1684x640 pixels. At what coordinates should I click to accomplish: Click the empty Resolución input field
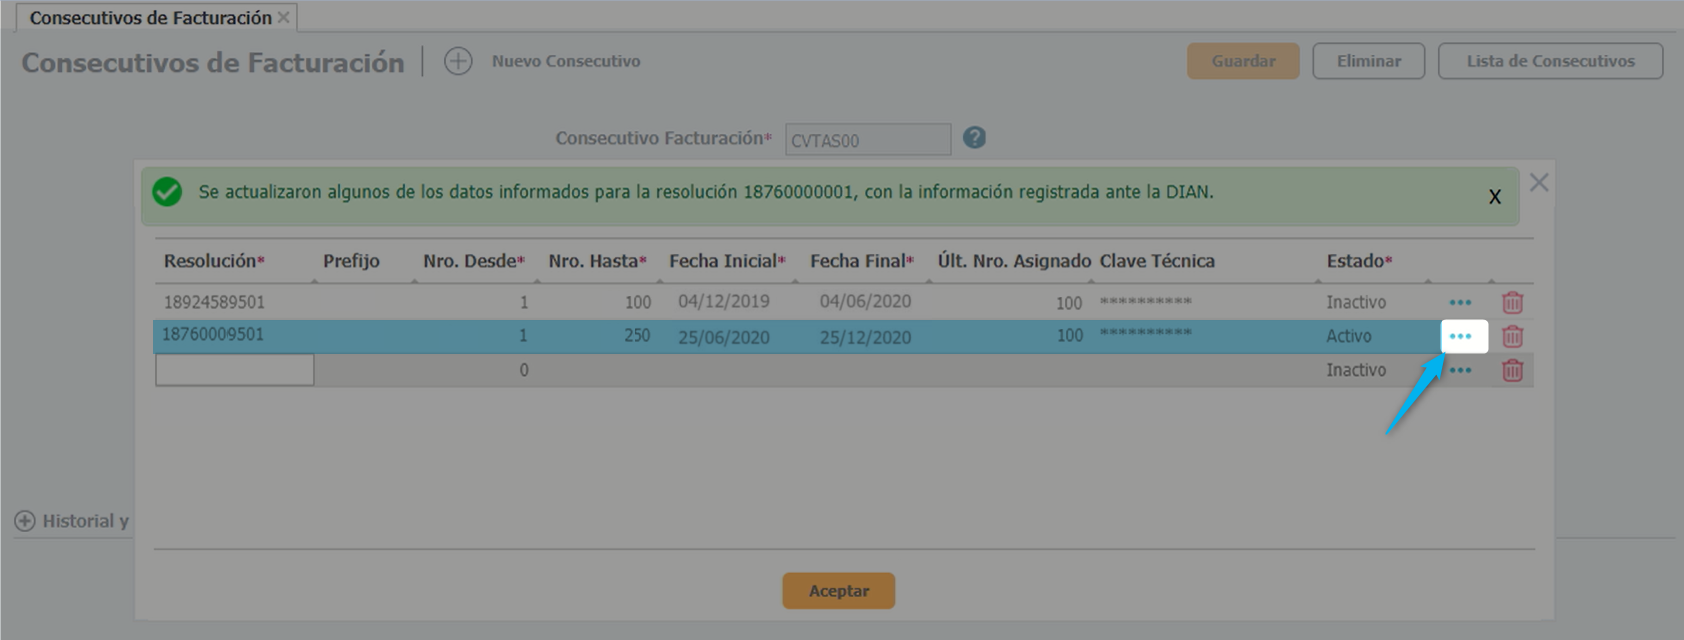point(235,370)
